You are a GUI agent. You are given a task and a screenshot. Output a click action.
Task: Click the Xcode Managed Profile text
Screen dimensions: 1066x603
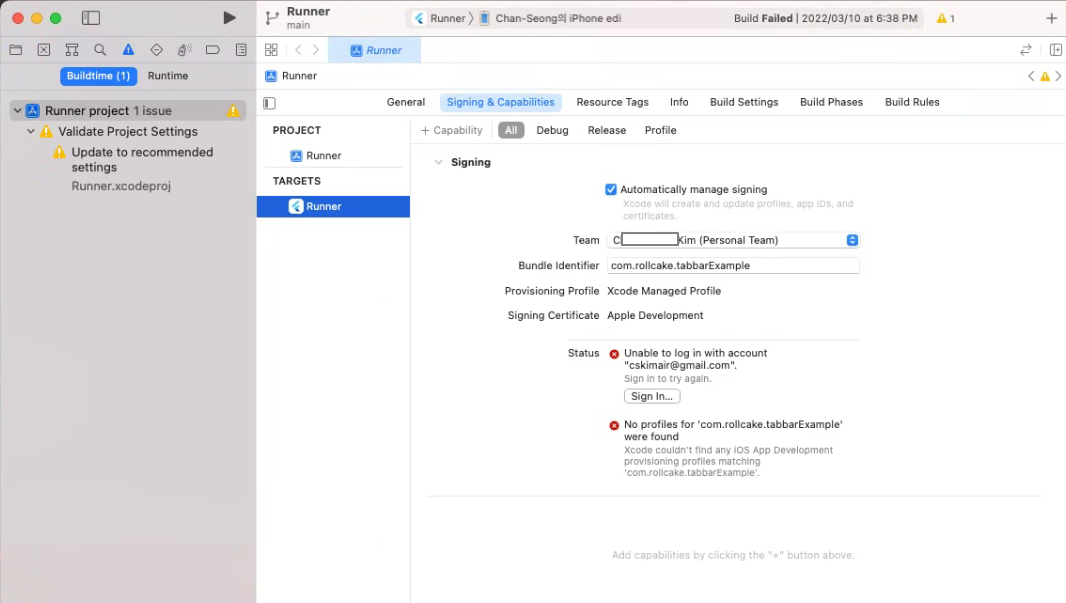point(664,291)
